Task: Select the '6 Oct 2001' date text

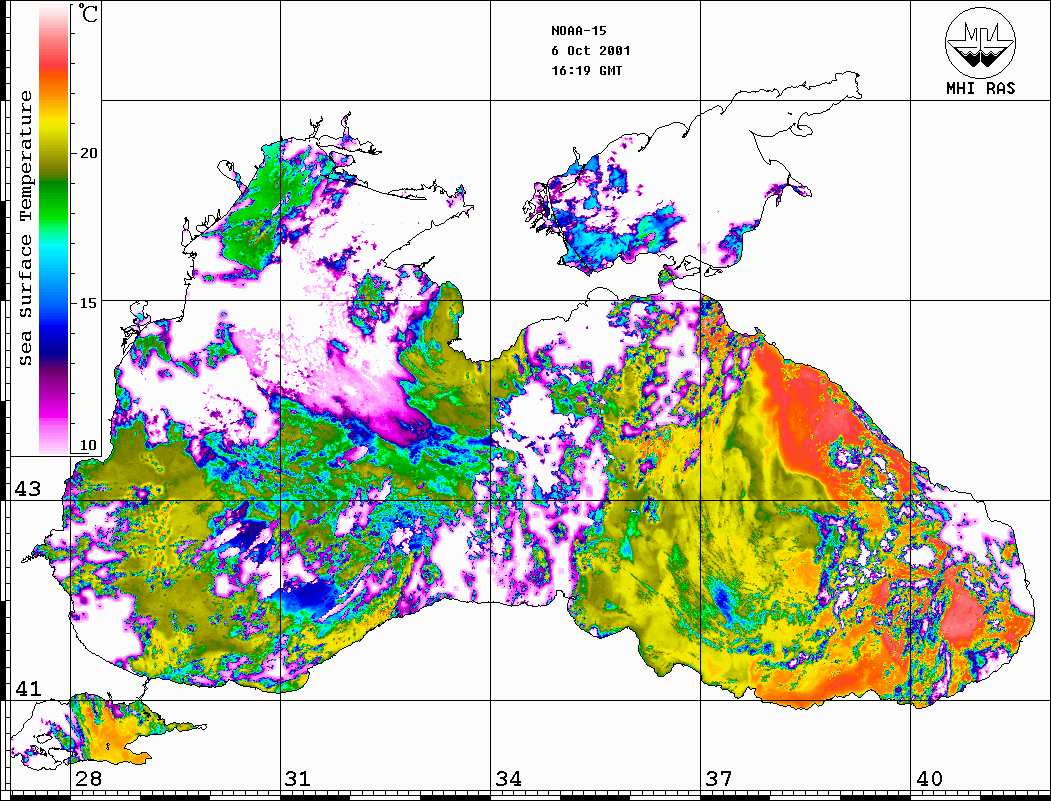Action: point(591,51)
